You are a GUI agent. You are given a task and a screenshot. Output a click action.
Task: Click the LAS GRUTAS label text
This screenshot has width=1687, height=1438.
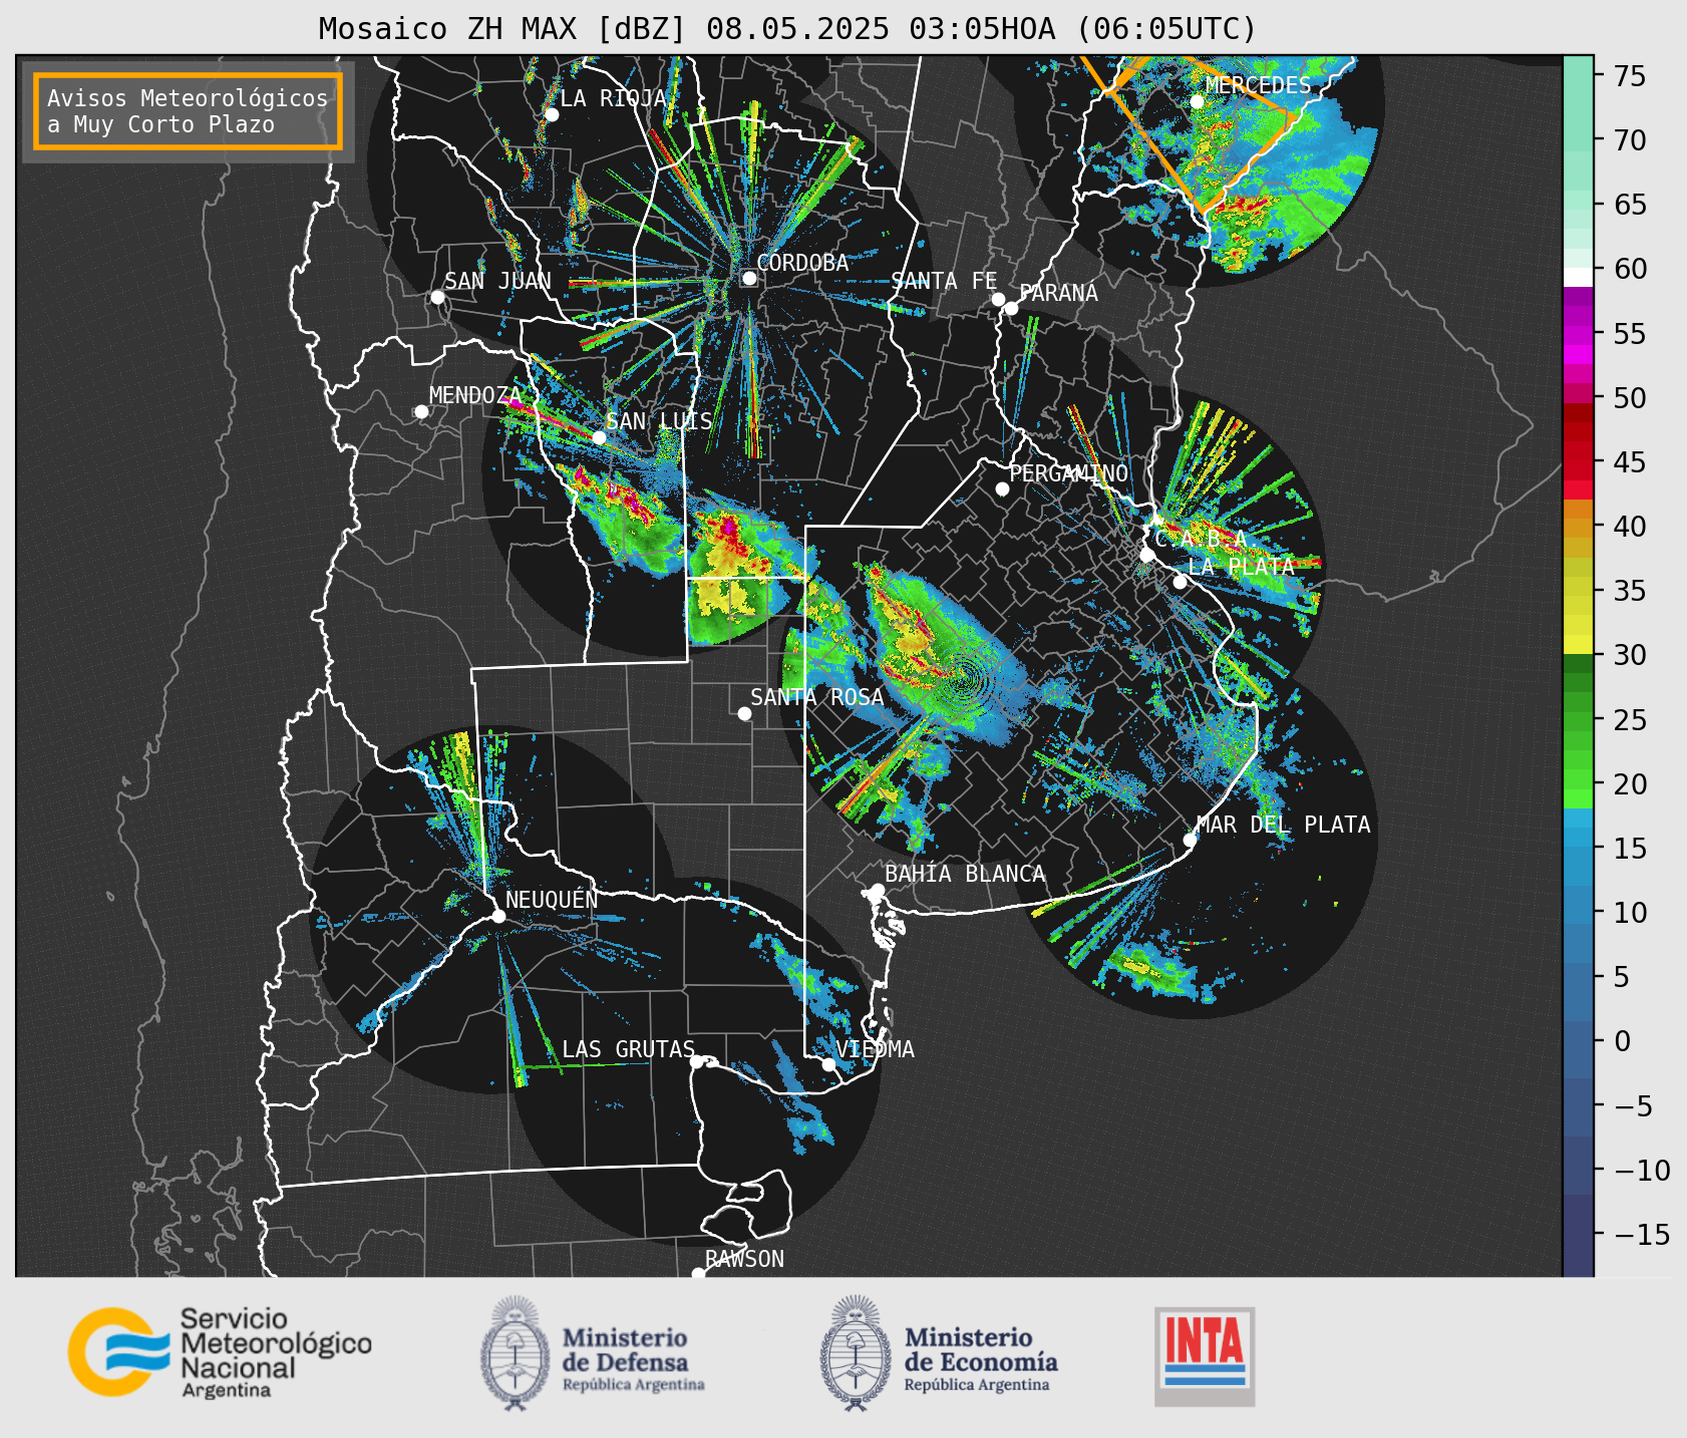click(628, 1050)
